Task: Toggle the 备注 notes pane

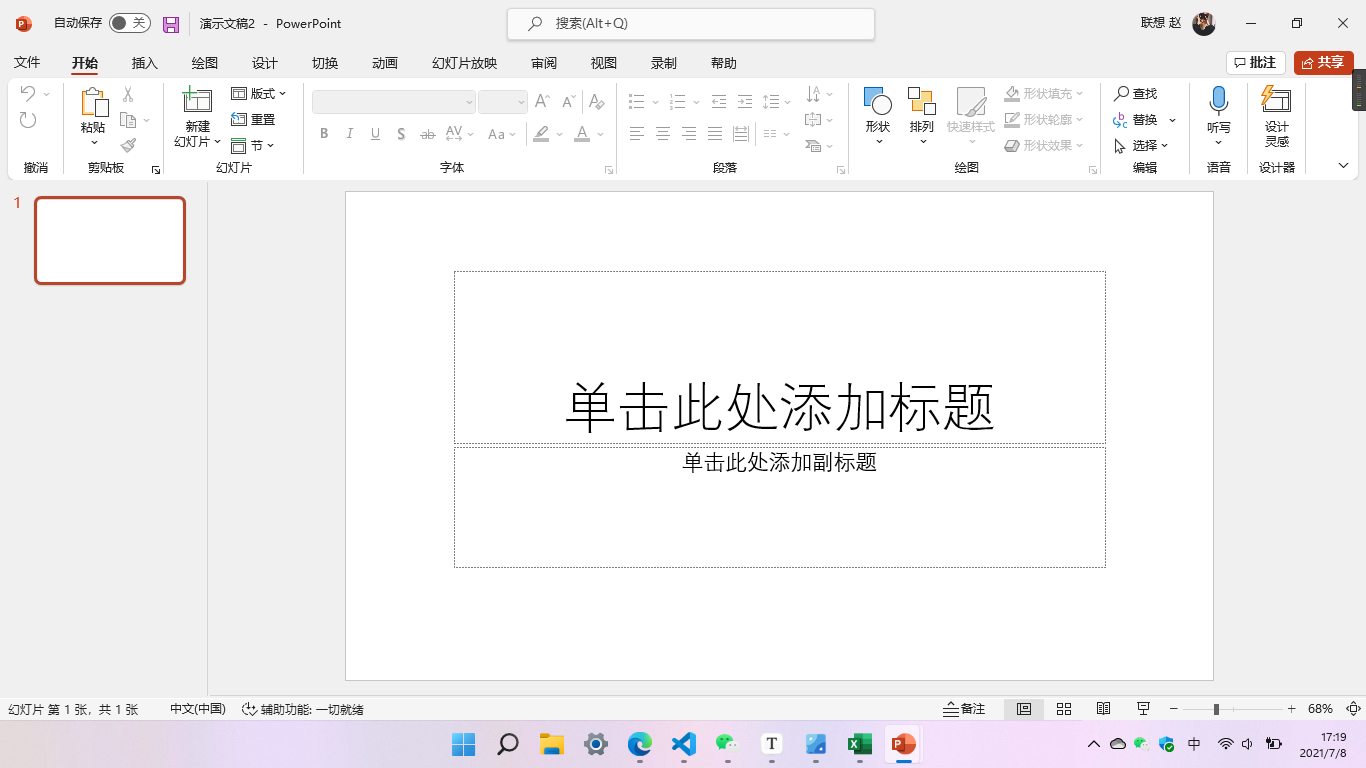Action: 964,709
